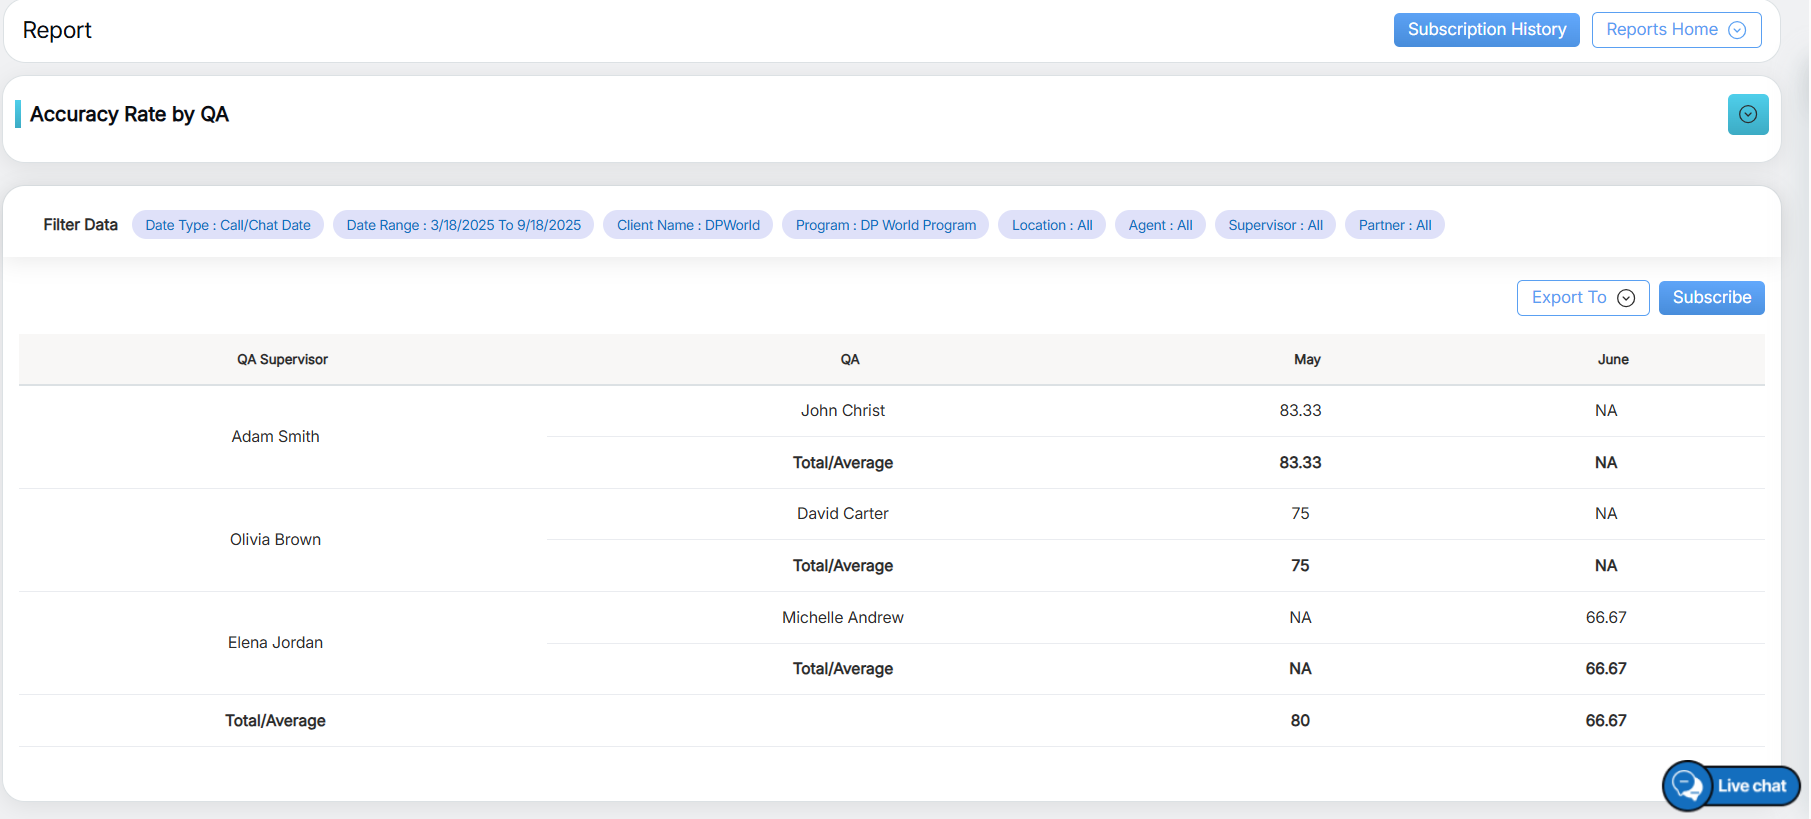Collapse the Accuracy Rate by QA panel
Image resolution: width=1811 pixels, height=819 pixels.
[1747, 114]
